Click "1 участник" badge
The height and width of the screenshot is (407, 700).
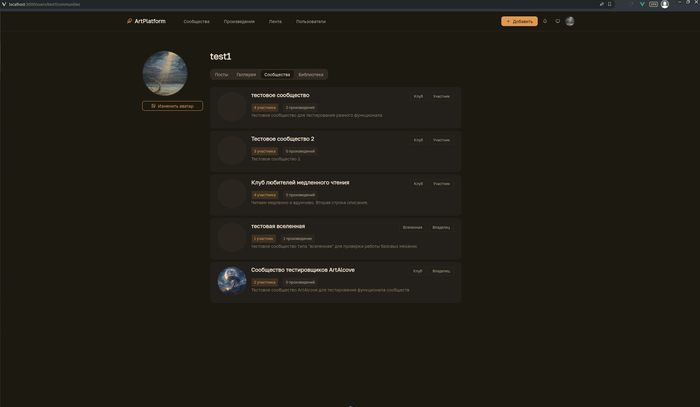point(263,239)
